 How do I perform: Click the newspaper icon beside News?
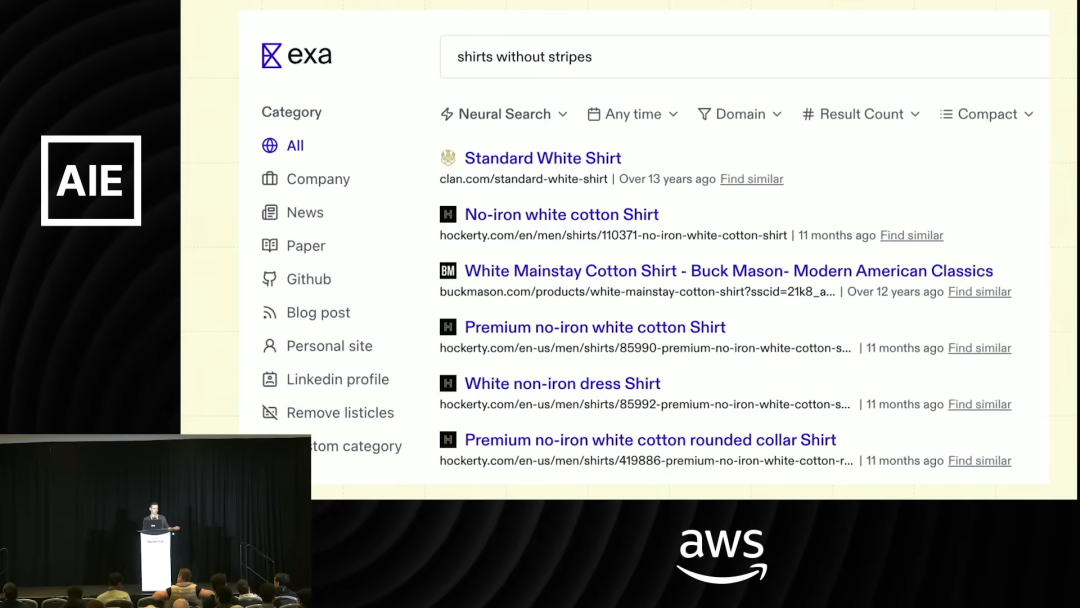(x=269, y=212)
